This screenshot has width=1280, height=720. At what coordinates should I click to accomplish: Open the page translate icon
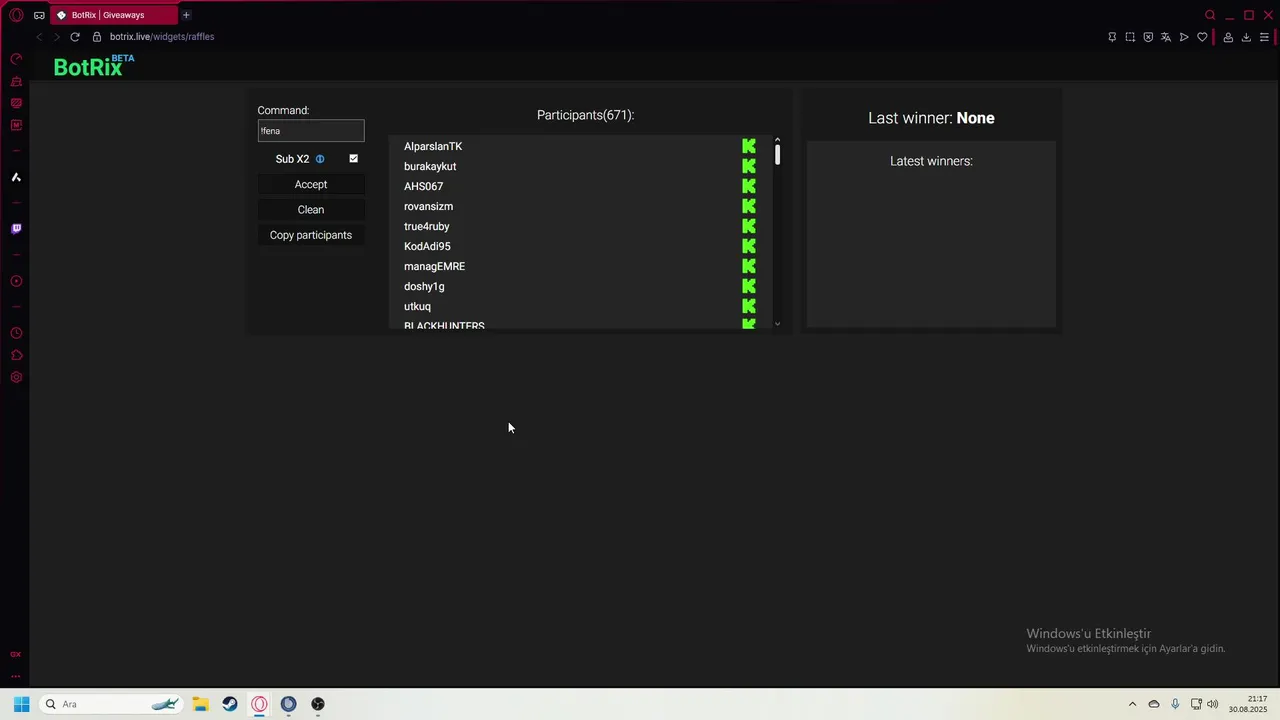[x=1166, y=37]
